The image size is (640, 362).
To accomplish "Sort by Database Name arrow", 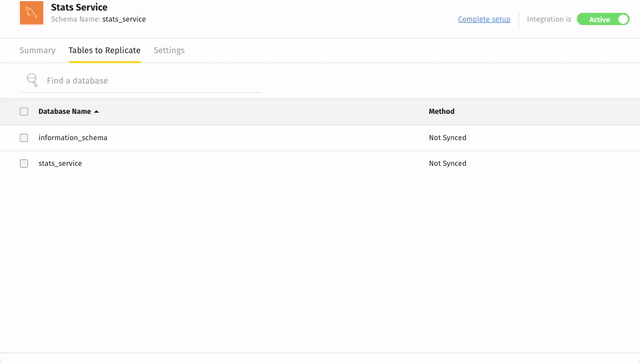I will 96,111.
